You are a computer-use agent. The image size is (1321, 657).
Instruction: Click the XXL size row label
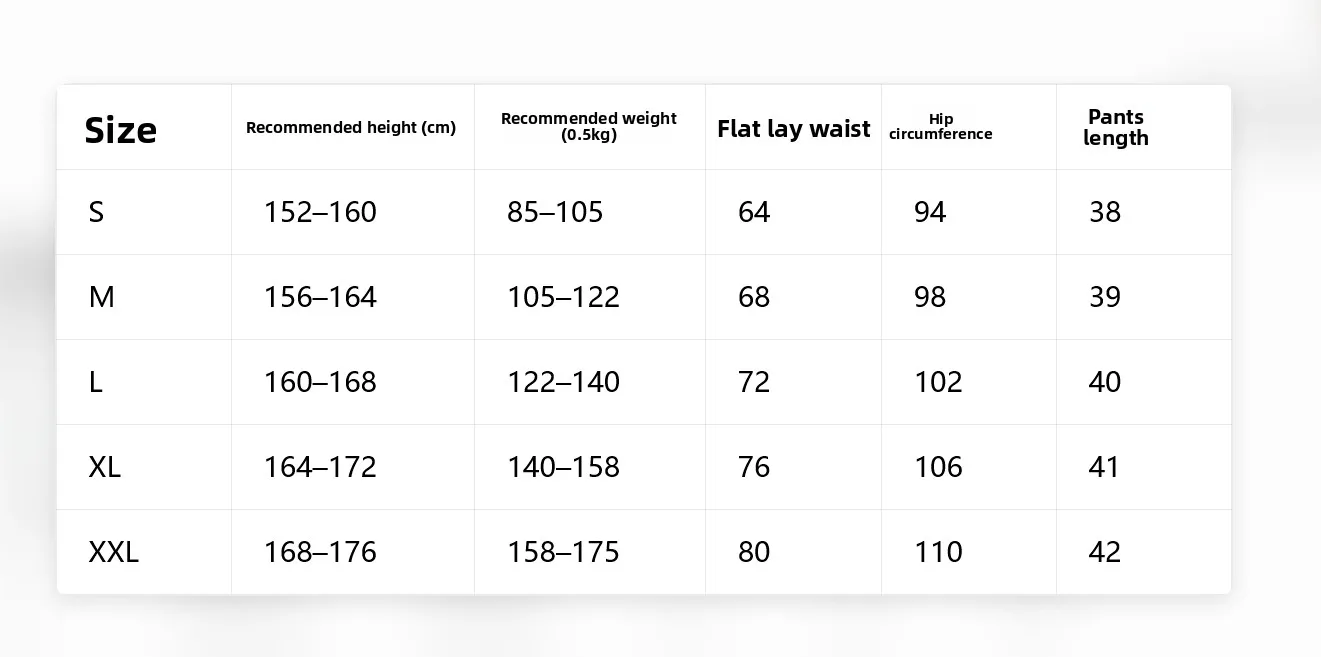click(114, 552)
